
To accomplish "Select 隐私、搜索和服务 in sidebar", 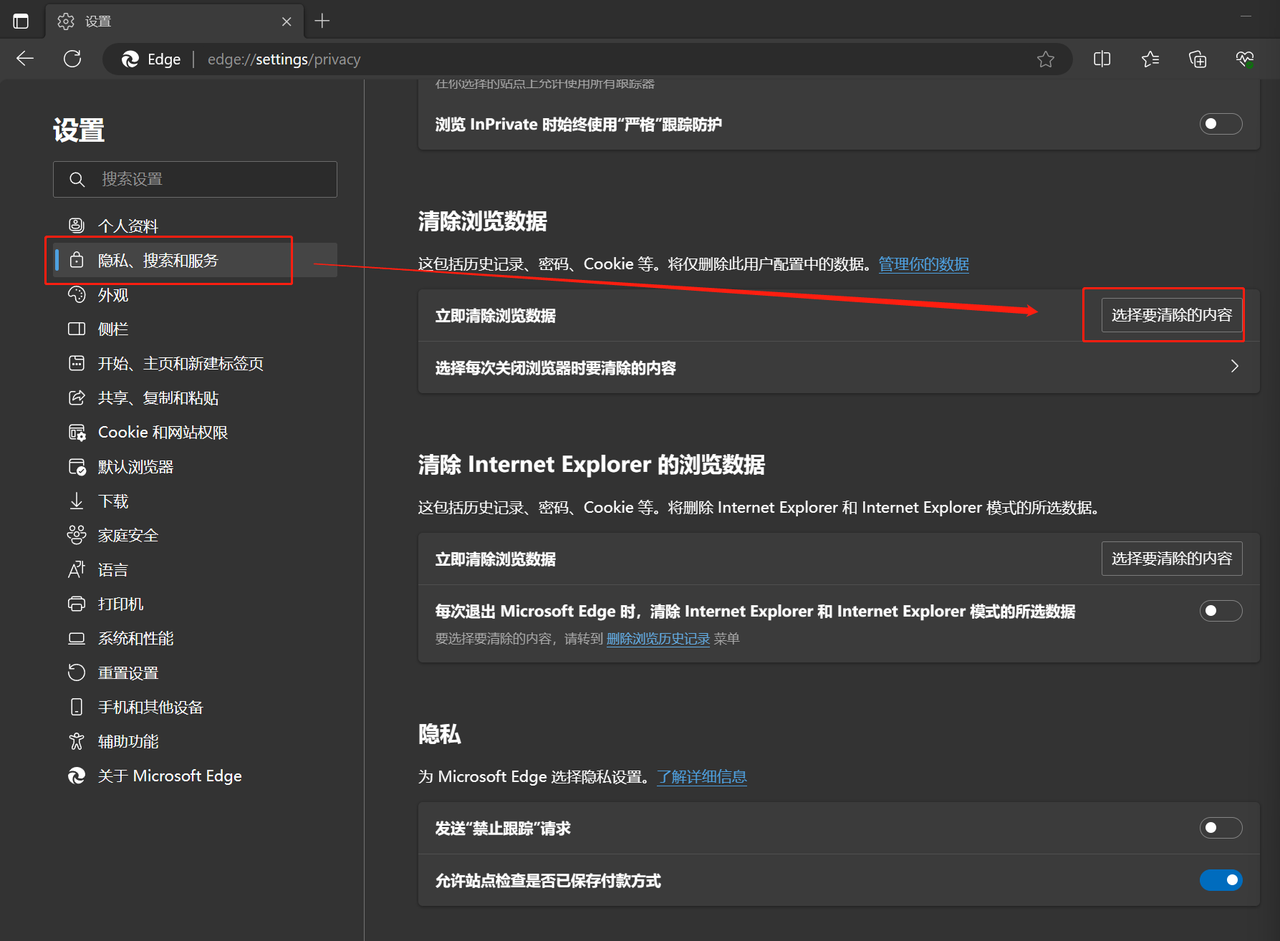I will tap(195, 260).
